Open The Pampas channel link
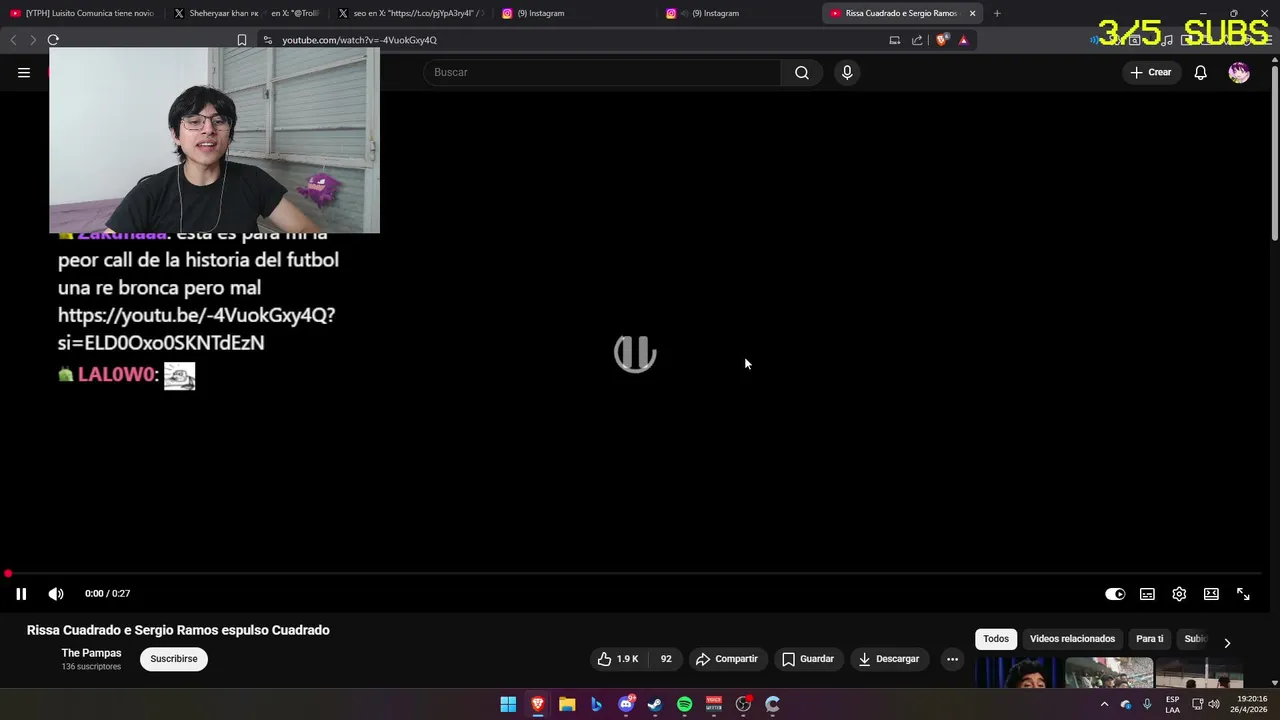The height and width of the screenshot is (720, 1280). (x=91, y=653)
